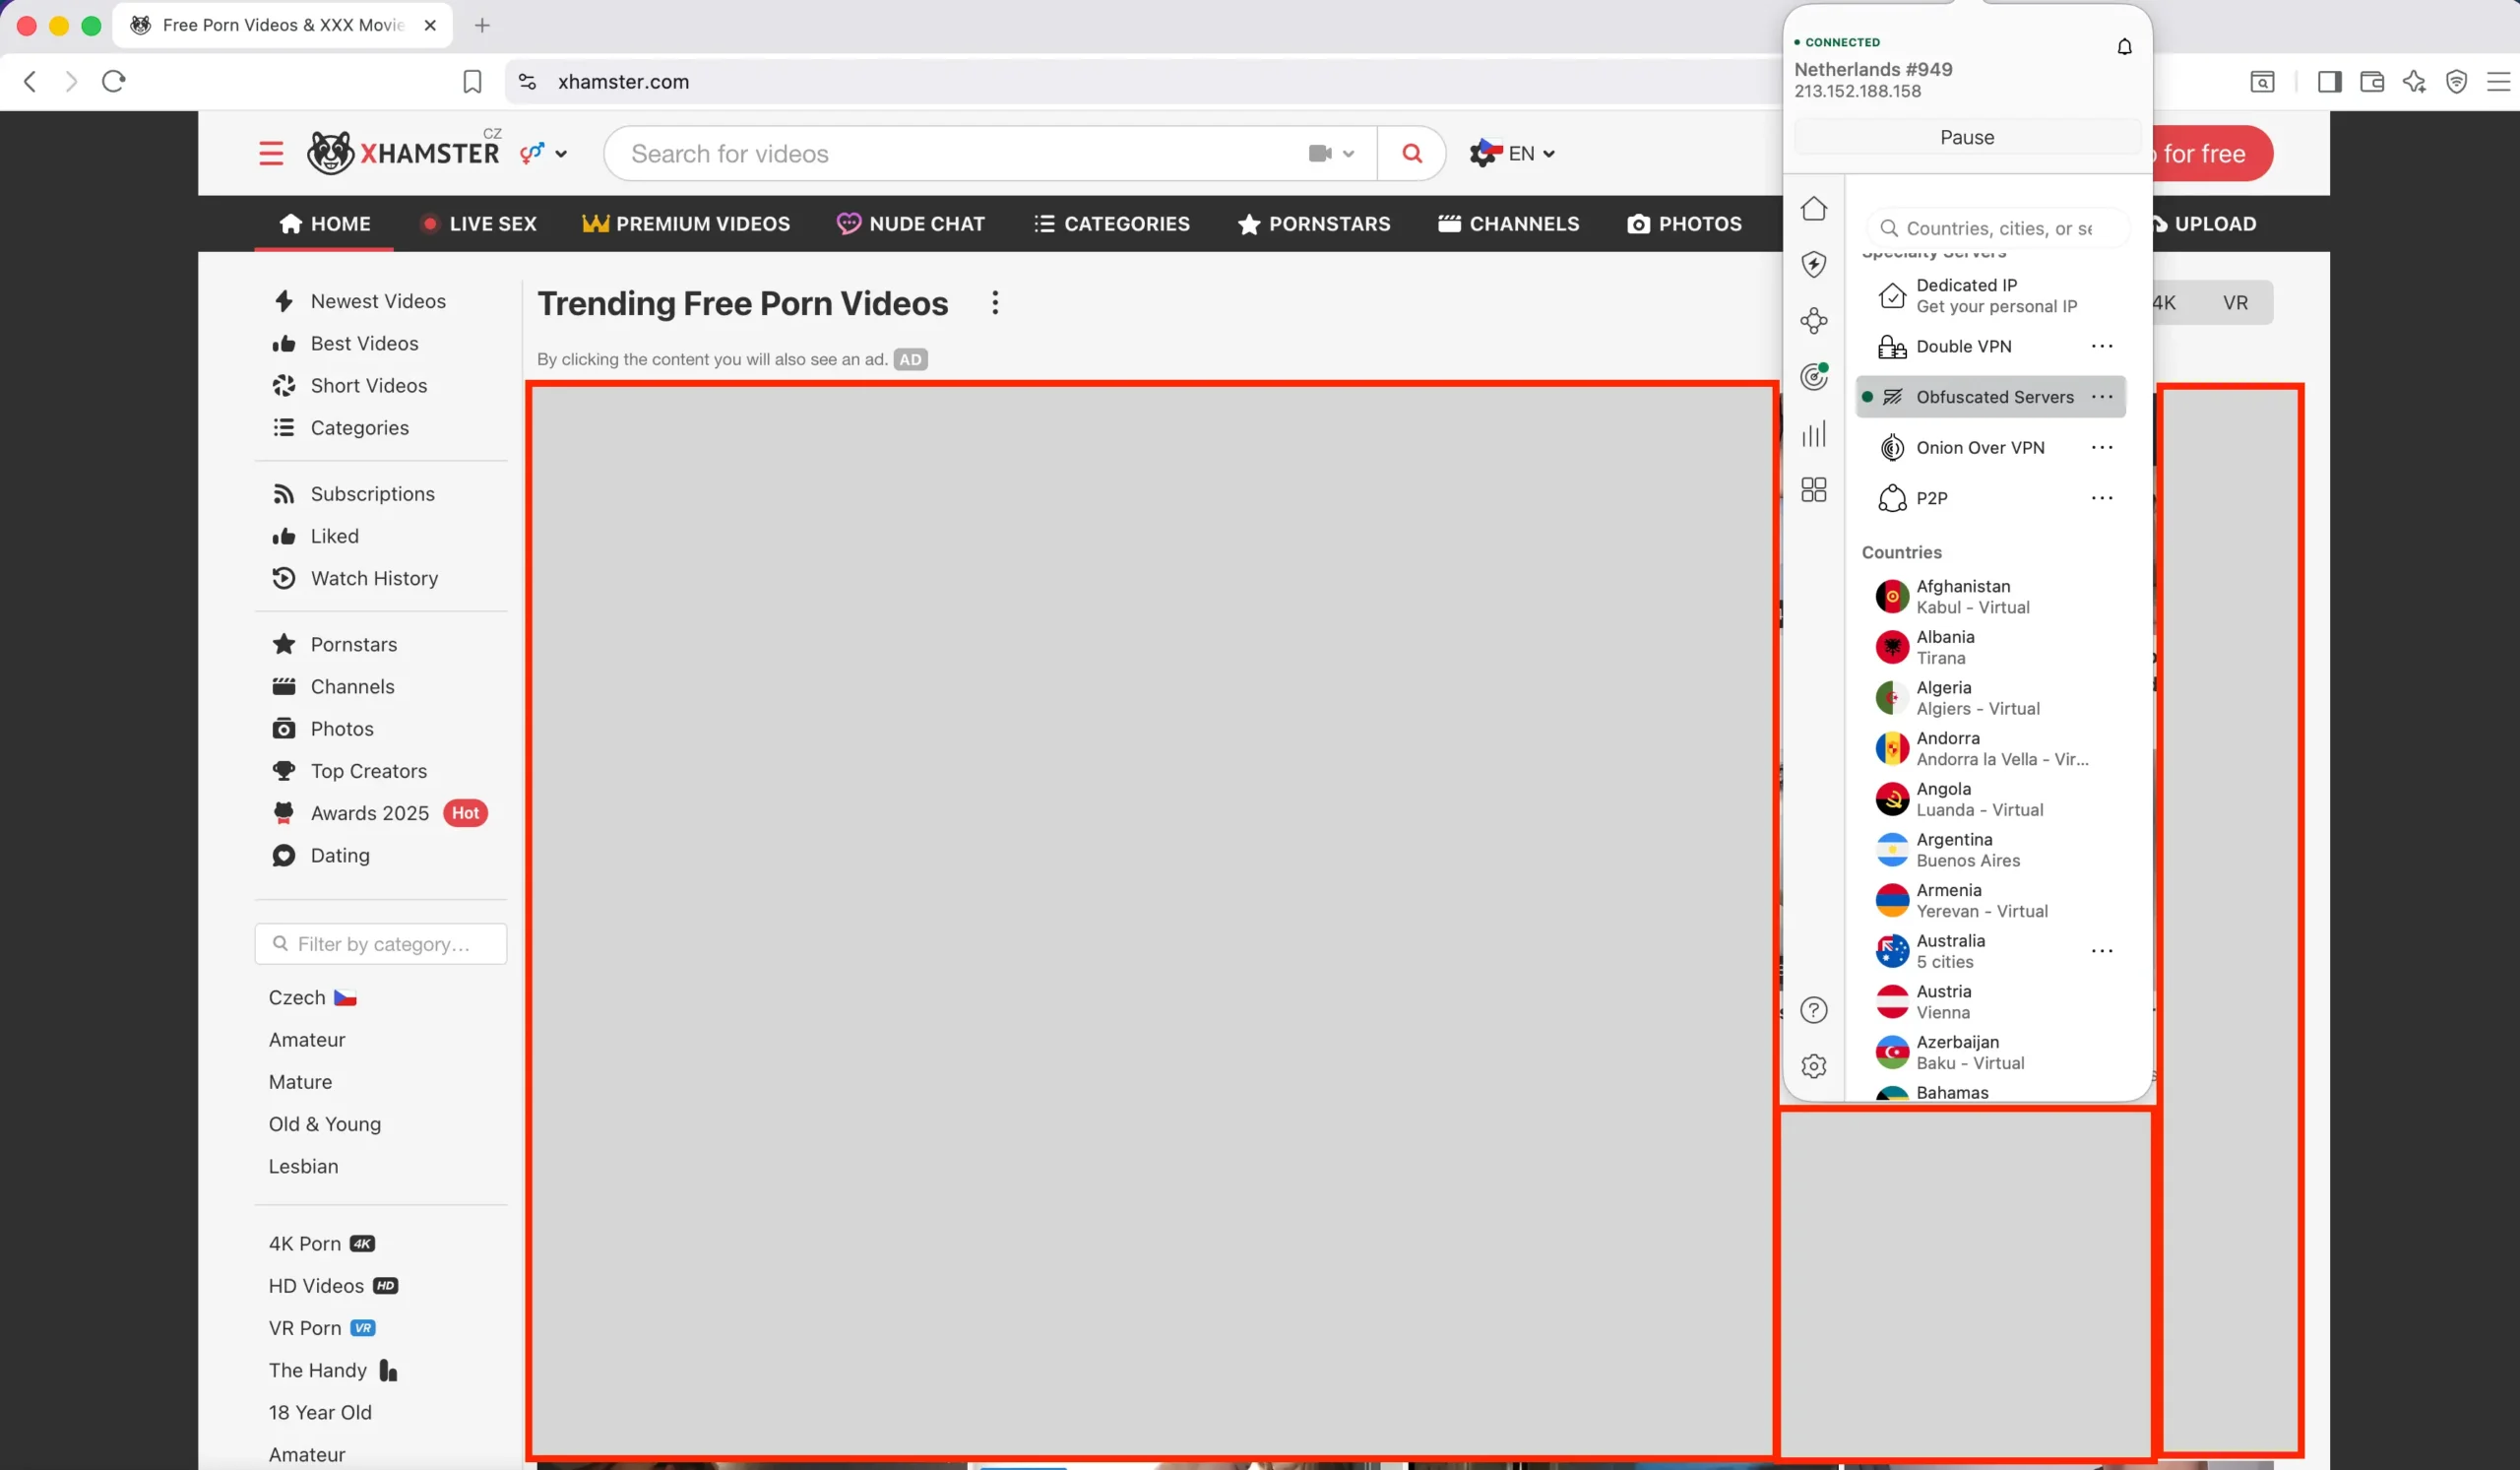The image size is (2520, 1470).
Task: Click the red search magnifier icon
Action: pyautogui.click(x=1410, y=153)
